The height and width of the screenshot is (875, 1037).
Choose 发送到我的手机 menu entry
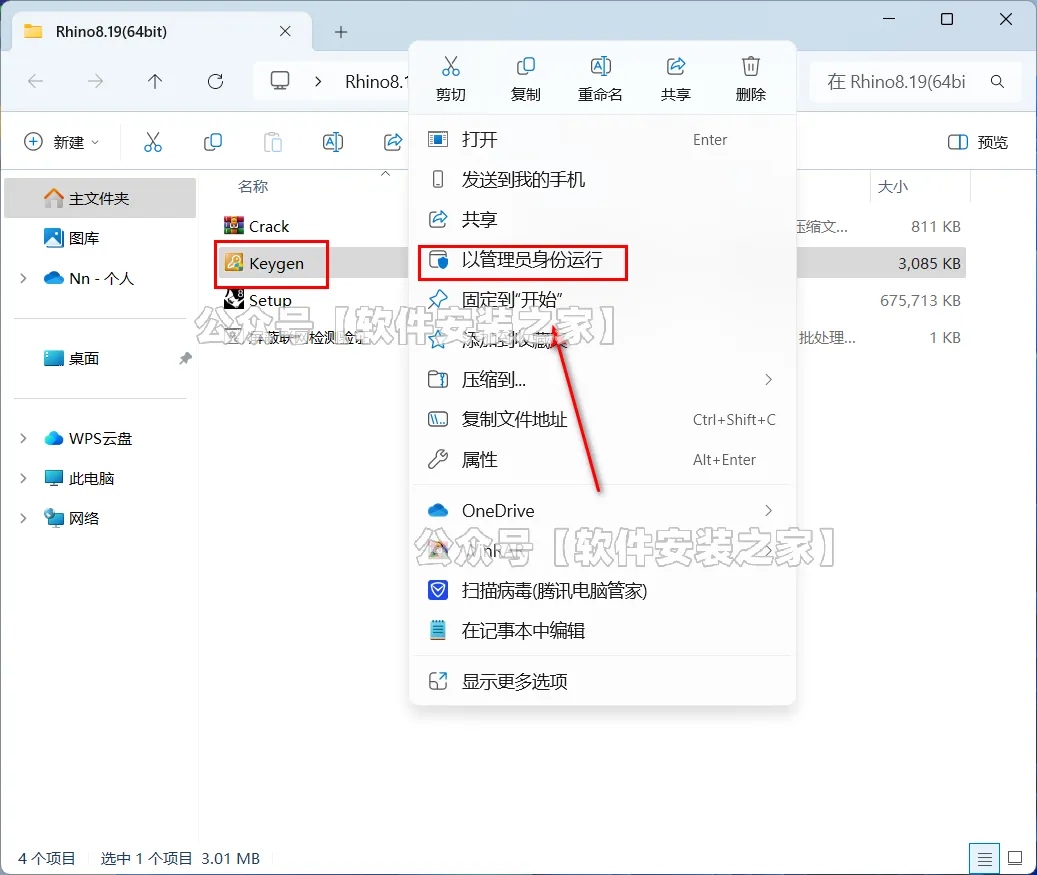coord(602,179)
